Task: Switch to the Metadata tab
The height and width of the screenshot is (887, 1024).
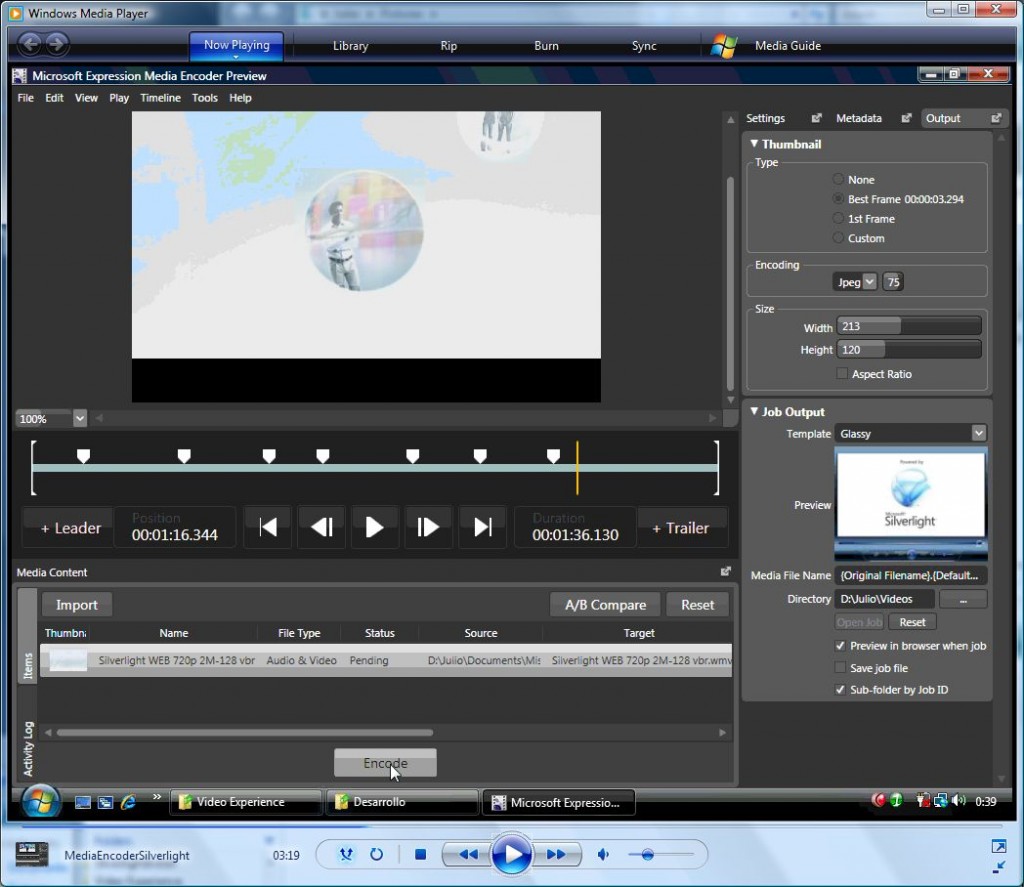Action: (x=858, y=117)
